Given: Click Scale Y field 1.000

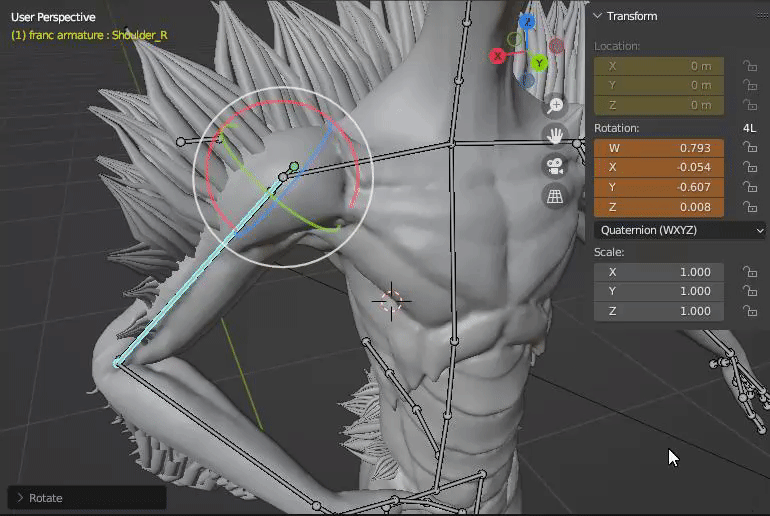Looking at the screenshot, I should coord(659,291).
